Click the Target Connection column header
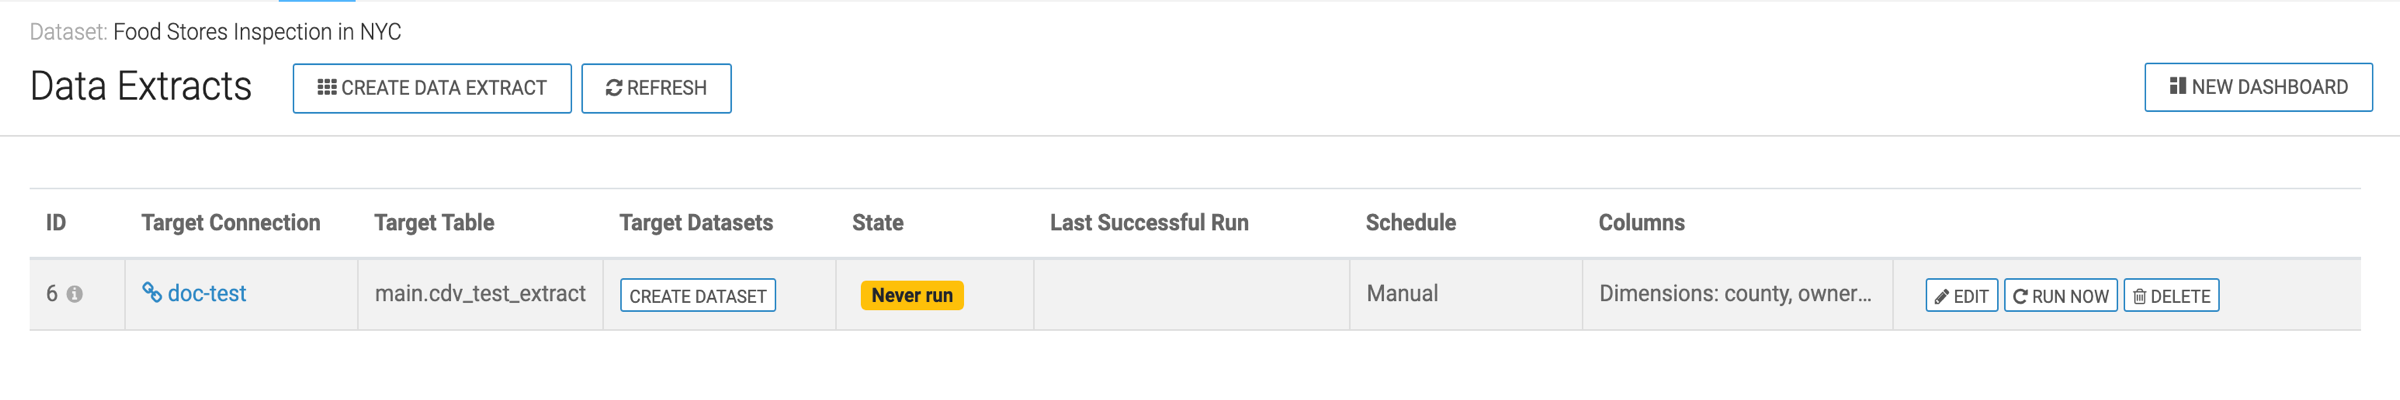Image resolution: width=2400 pixels, height=400 pixels. pyautogui.click(x=231, y=223)
